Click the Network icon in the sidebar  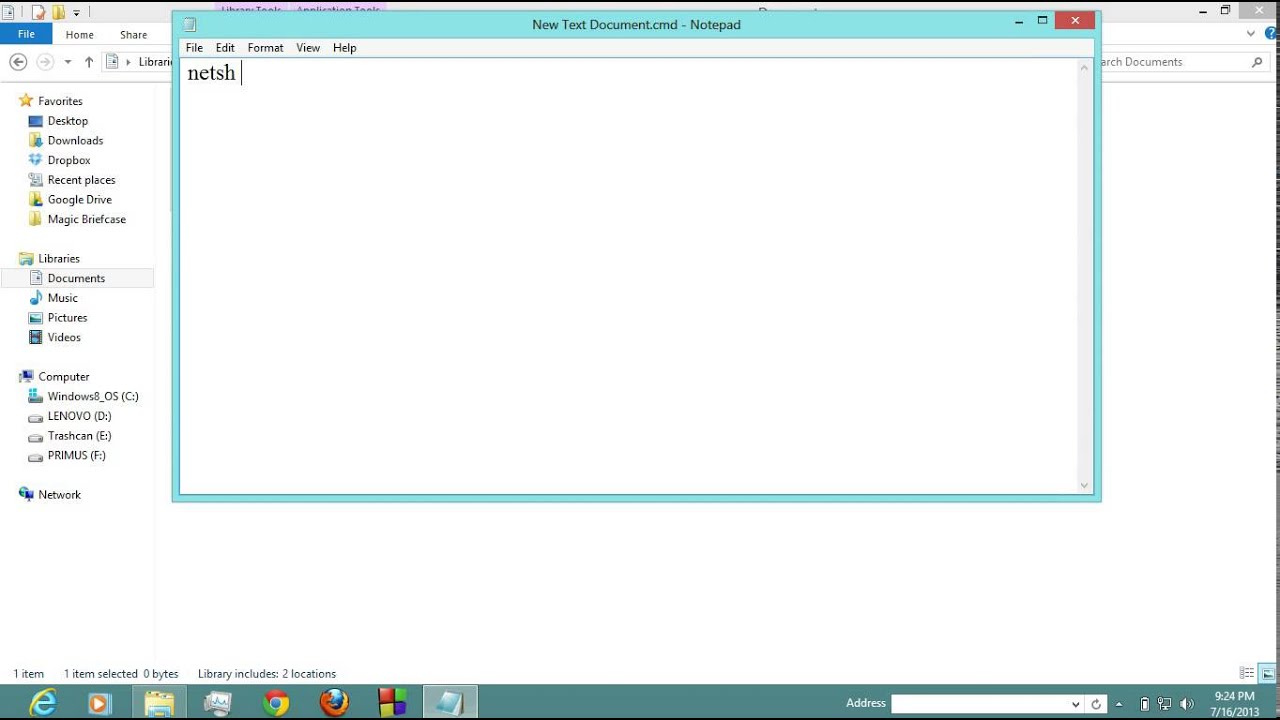26,494
